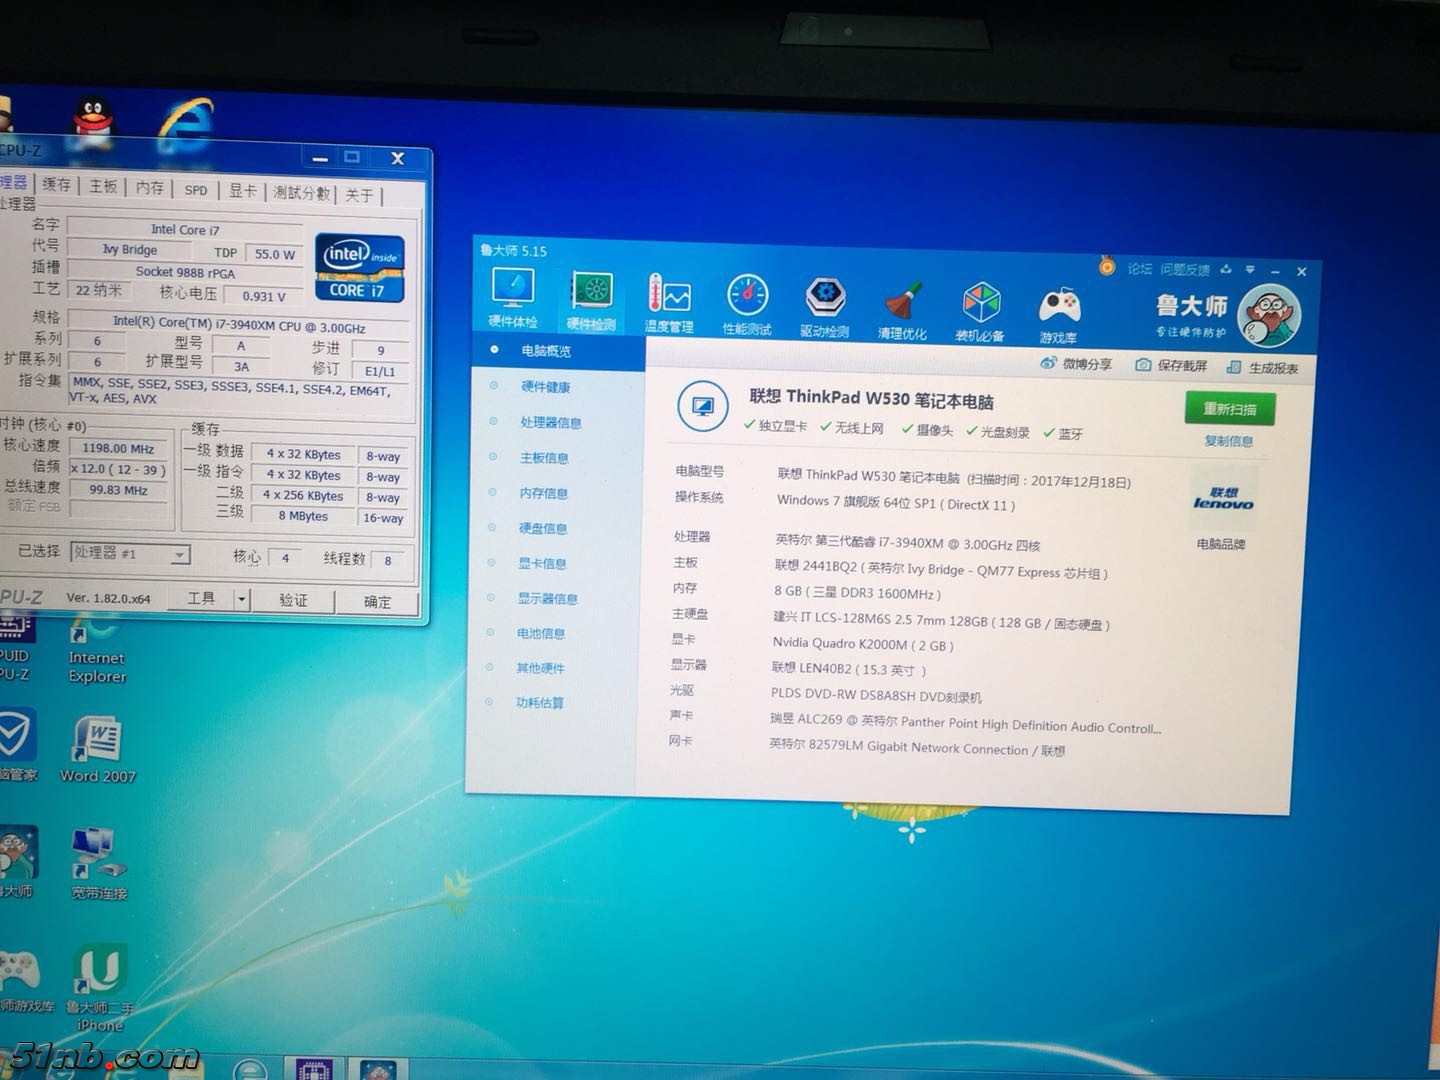Click 生成报表 generate report
Viewport: 1440px width, 1080px height.
1262,368
